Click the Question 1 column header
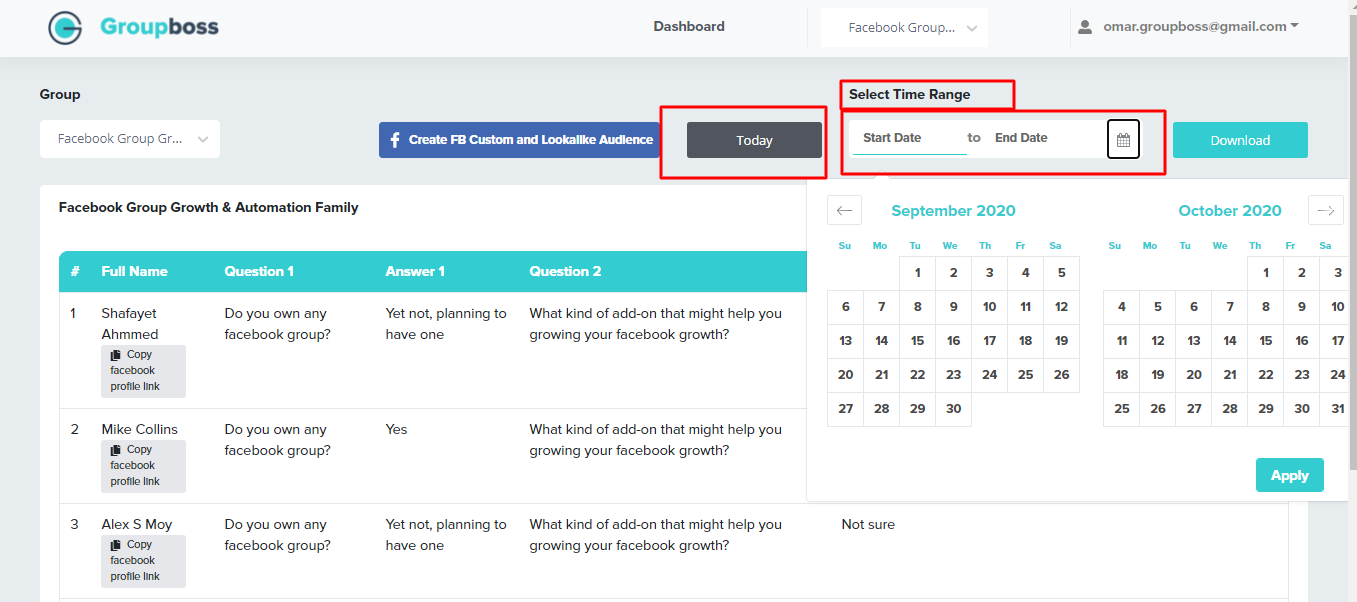 [259, 271]
